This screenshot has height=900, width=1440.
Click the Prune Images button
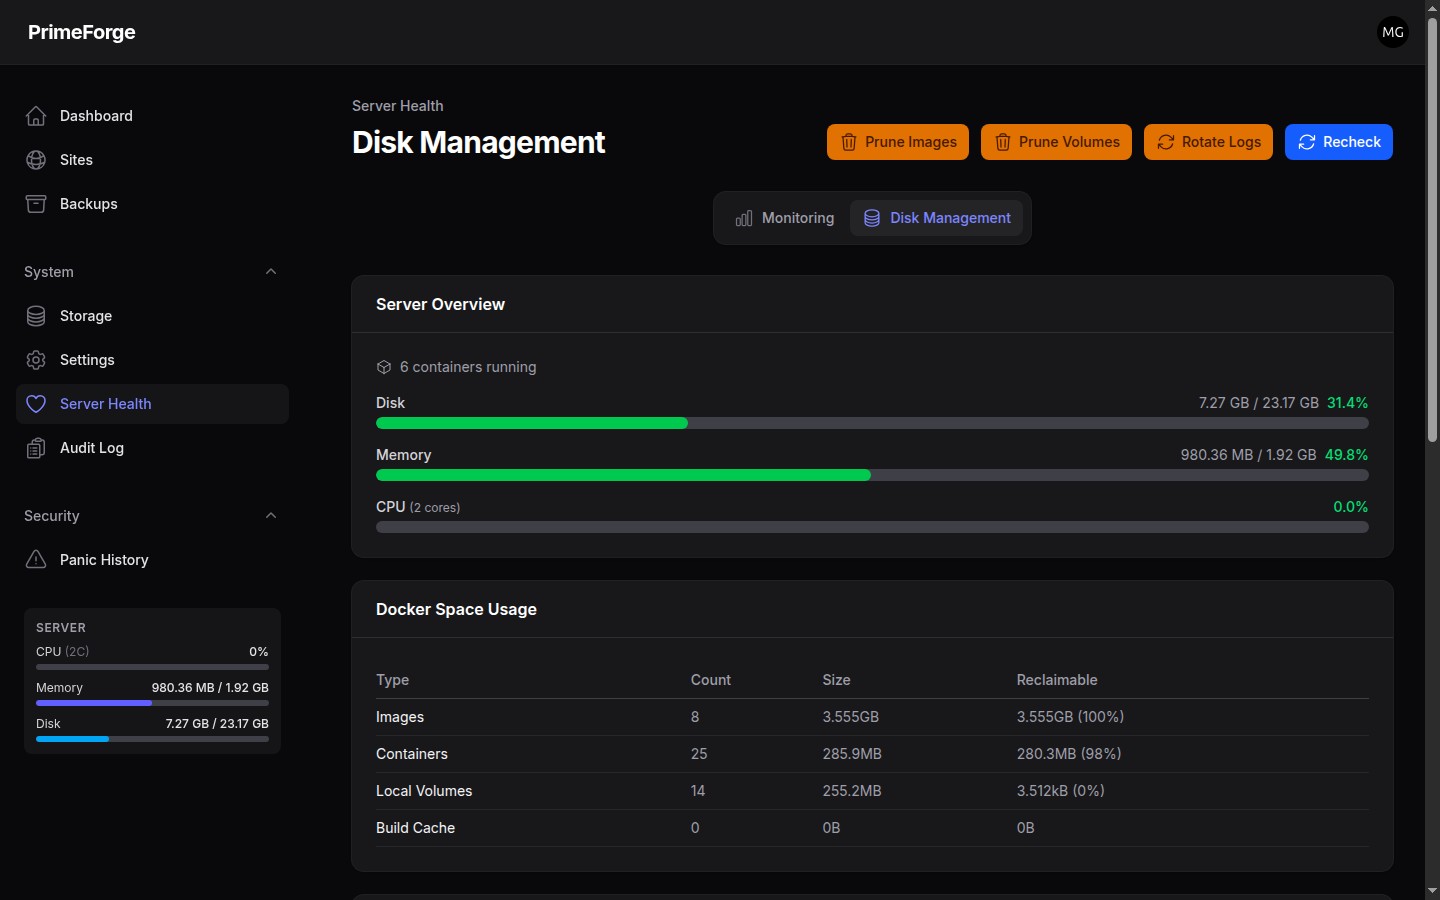click(898, 142)
